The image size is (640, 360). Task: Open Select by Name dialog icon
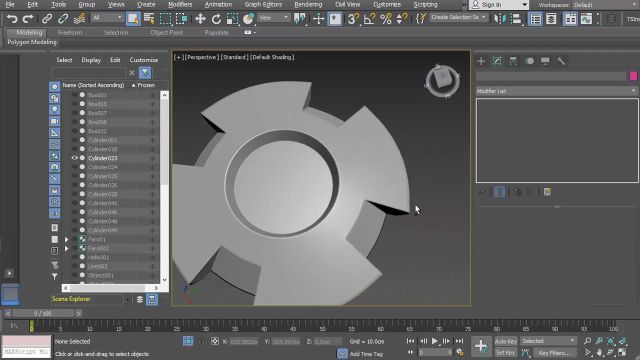point(149,19)
